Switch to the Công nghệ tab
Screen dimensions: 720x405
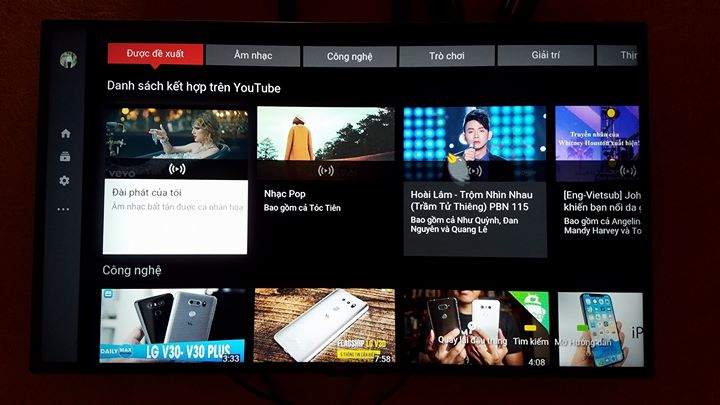(x=349, y=56)
